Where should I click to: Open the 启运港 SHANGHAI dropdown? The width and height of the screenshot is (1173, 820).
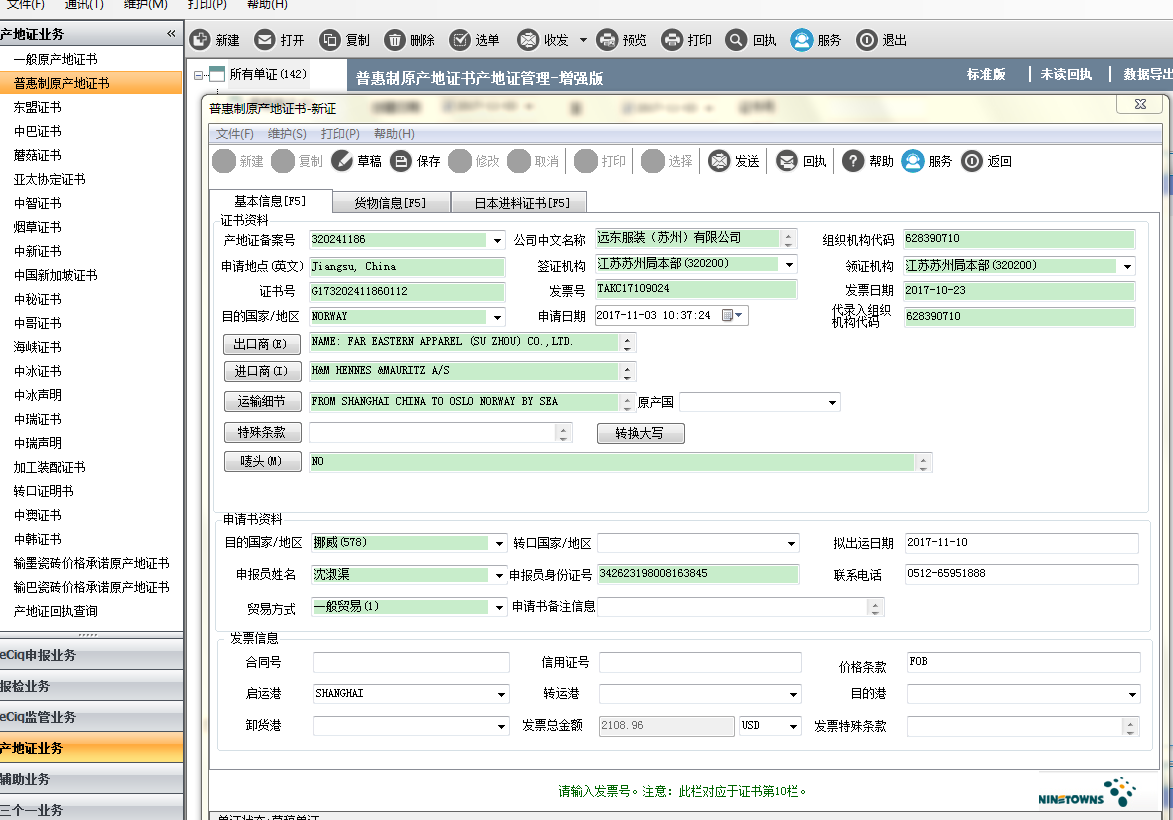pyautogui.click(x=501, y=694)
